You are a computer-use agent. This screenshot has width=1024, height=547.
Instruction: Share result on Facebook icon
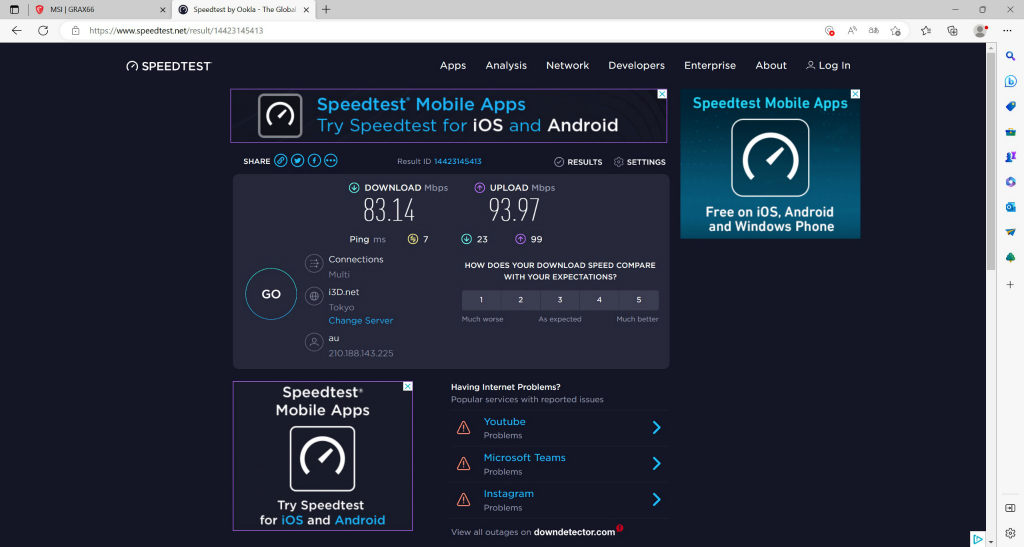click(x=314, y=161)
